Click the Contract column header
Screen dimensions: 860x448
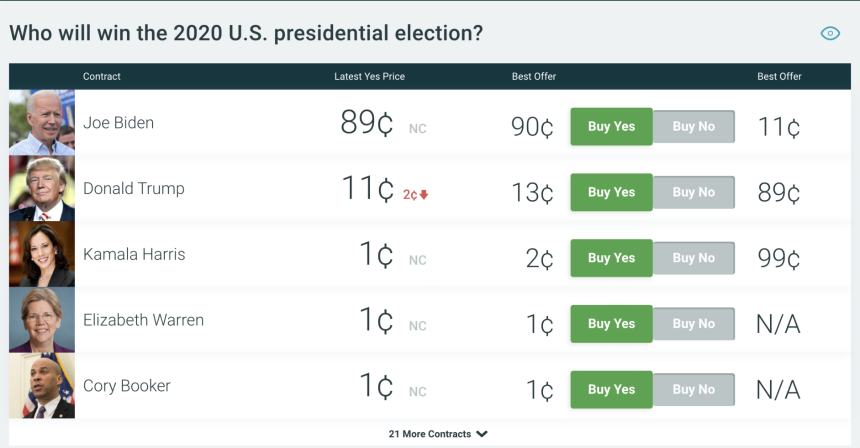tap(102, 77)
